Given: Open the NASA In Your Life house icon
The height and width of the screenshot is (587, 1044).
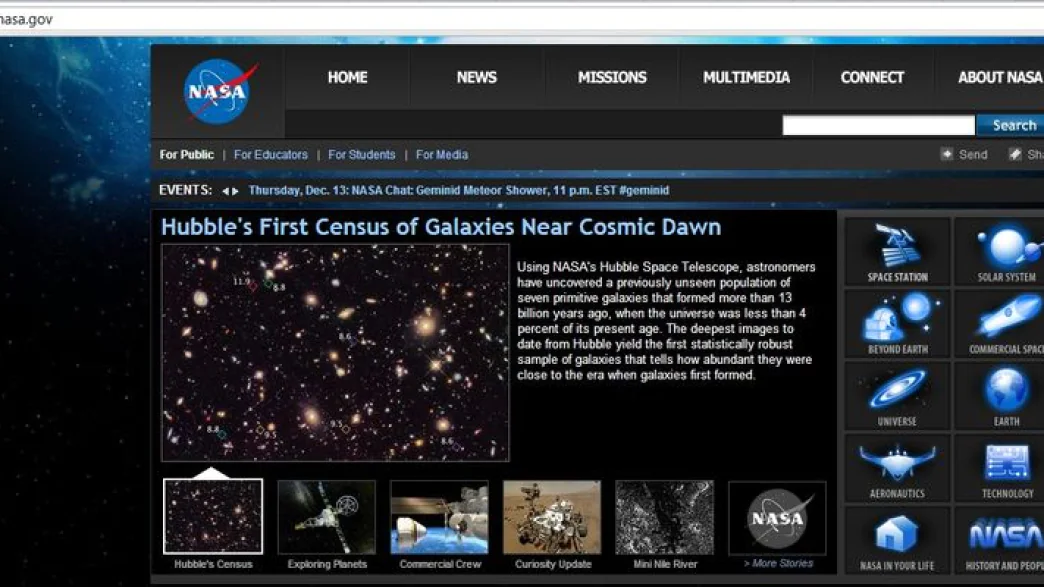Looking at the screenshot, I should coord(898,540).
